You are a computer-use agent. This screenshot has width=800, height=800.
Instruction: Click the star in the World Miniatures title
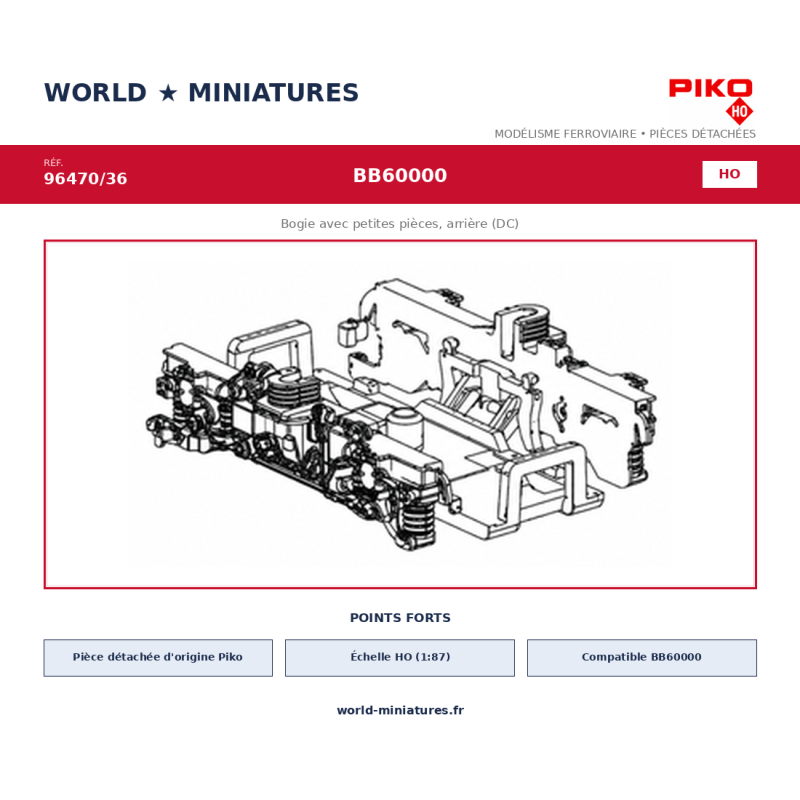pyautogui.click(x=168, y=93)
